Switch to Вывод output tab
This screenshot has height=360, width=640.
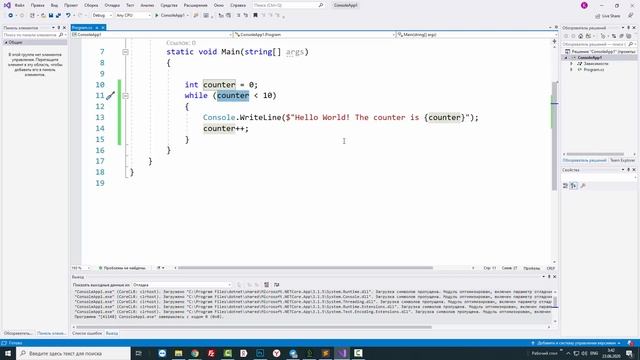click(x=111, y=333)
